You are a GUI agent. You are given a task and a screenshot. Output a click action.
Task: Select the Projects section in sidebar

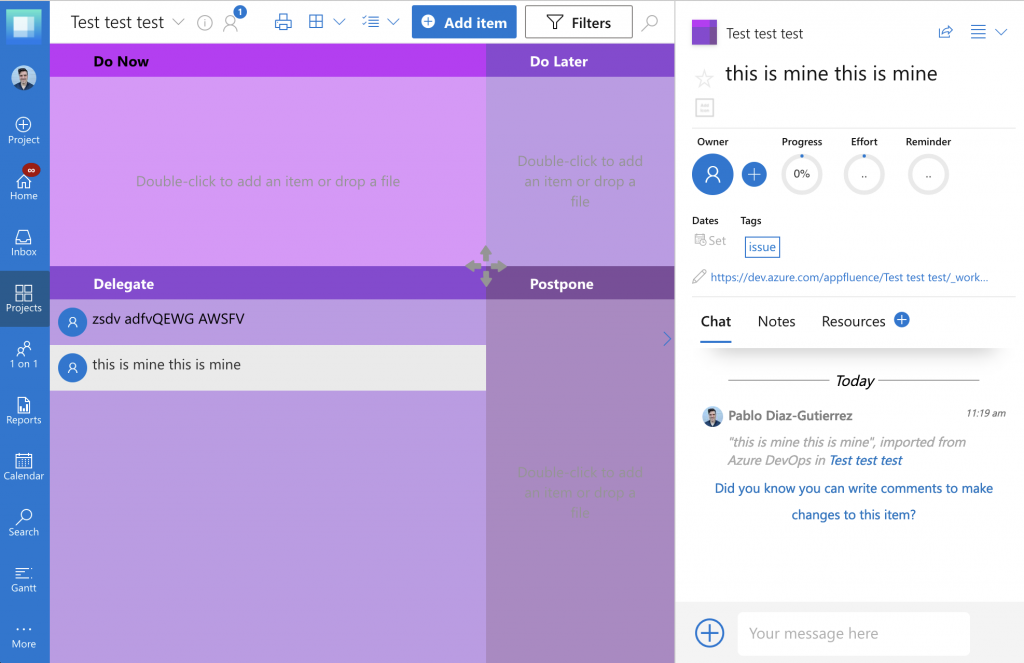[23, 298]
